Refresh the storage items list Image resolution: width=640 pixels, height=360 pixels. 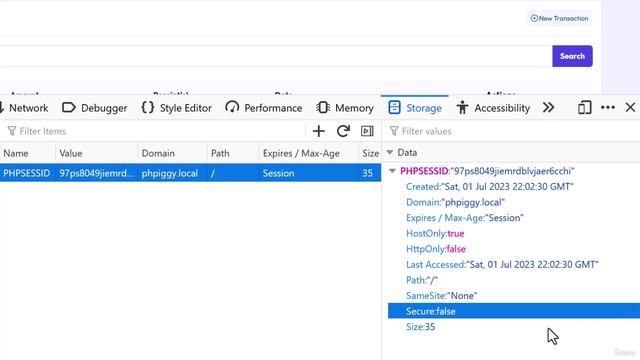(343, 131)
